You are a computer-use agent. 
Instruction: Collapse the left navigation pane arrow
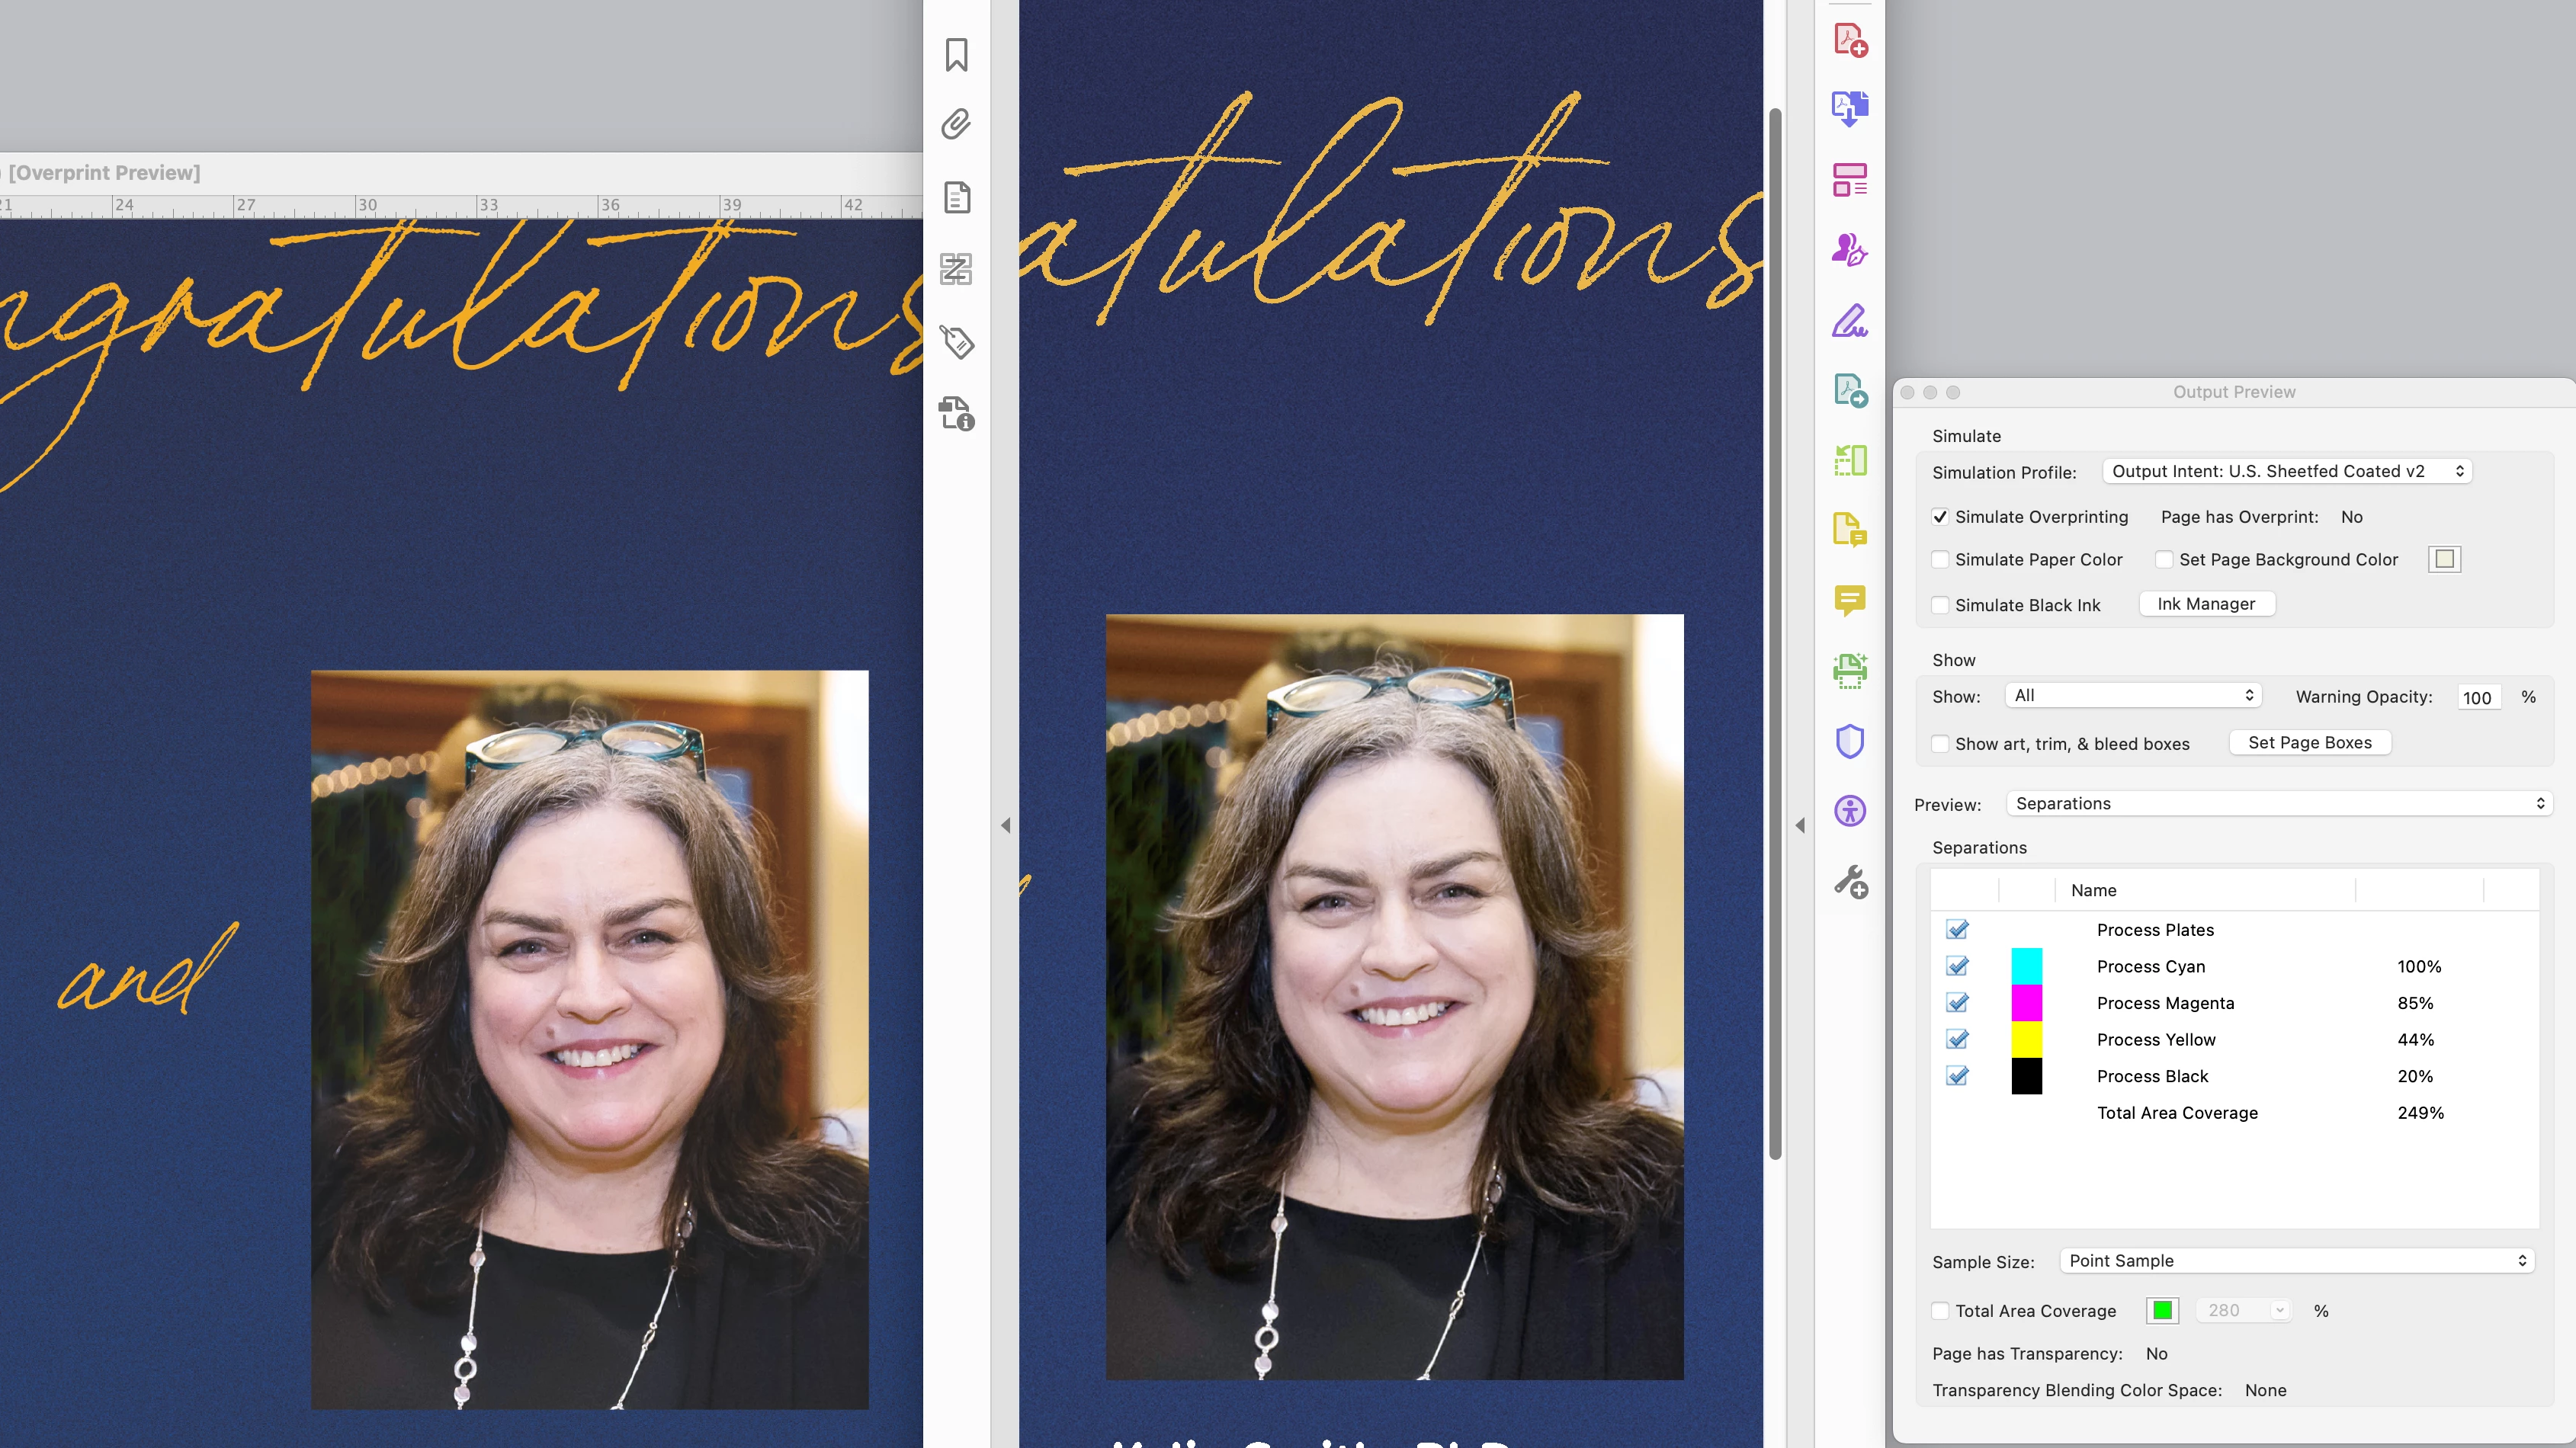coord(1005,825)
